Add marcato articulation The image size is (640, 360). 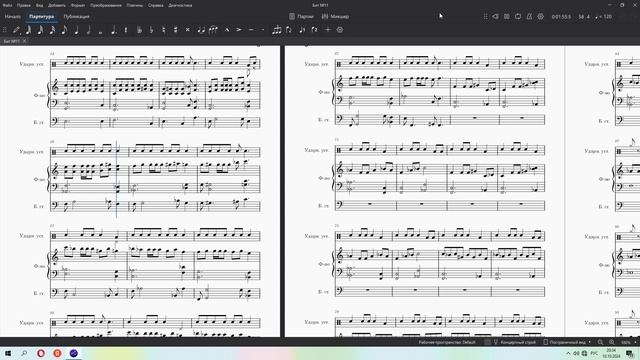pos(227,30)
